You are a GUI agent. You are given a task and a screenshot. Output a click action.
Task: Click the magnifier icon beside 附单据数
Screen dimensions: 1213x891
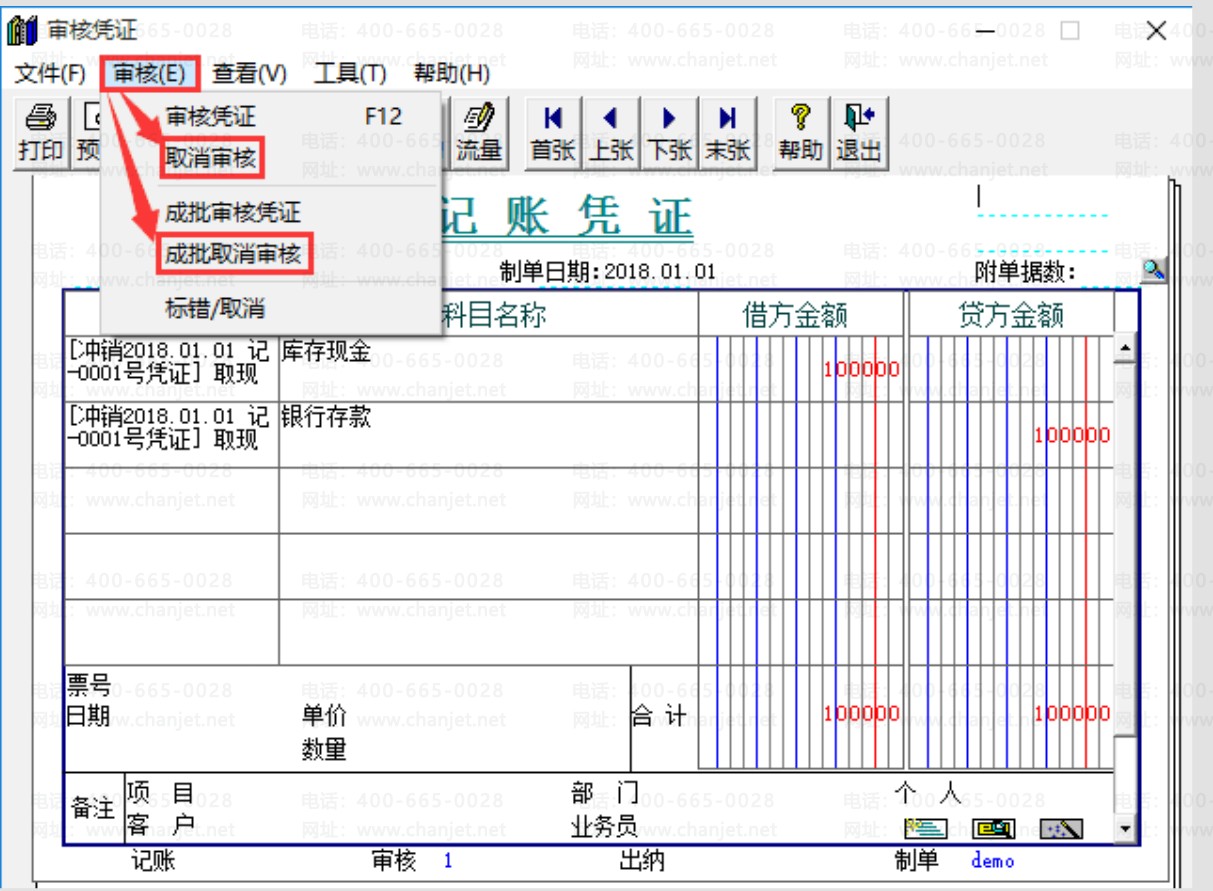pyautogui.click(x=1154, y=270)
